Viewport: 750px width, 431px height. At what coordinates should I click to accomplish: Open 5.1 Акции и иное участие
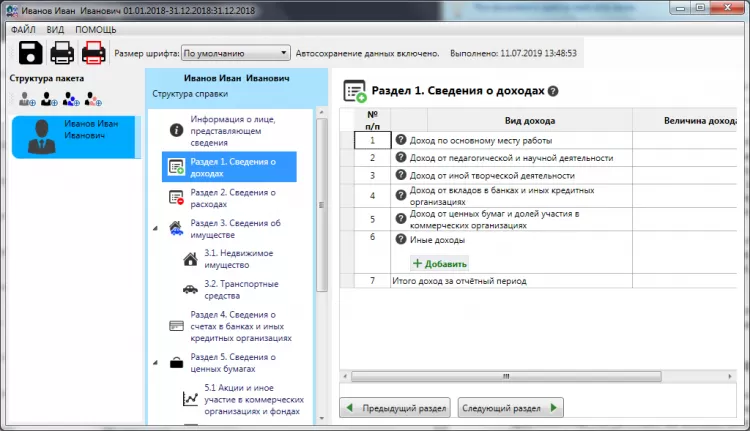(x=254, y=399)
